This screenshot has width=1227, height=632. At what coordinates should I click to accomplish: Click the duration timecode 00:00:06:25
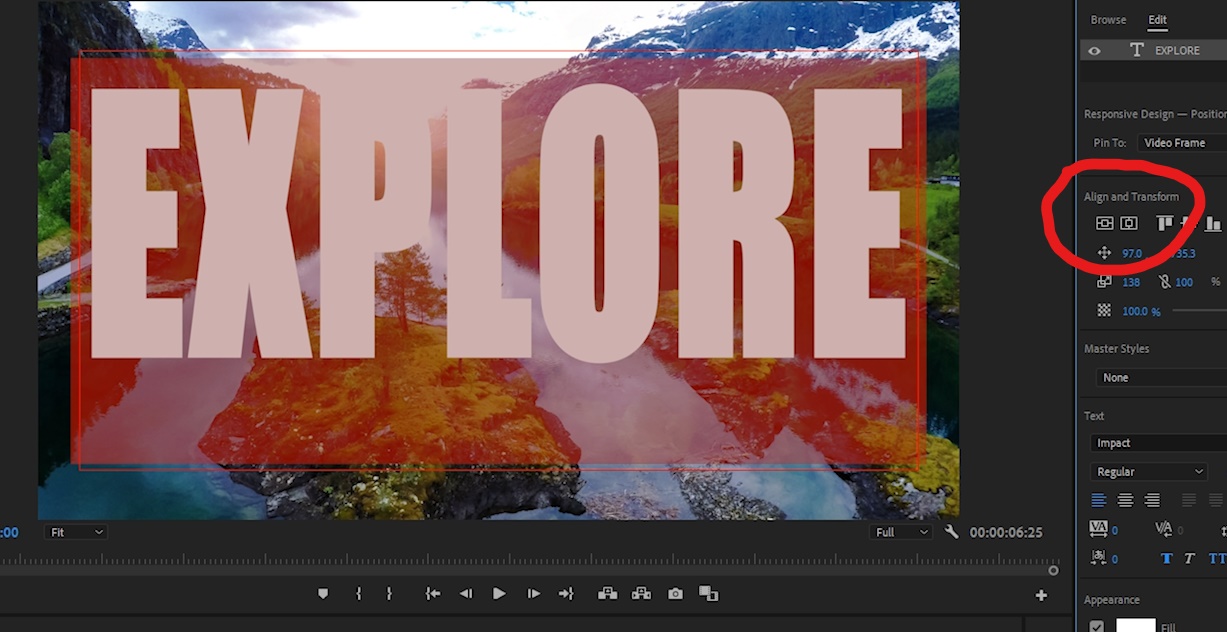(x=1006, y=532)
